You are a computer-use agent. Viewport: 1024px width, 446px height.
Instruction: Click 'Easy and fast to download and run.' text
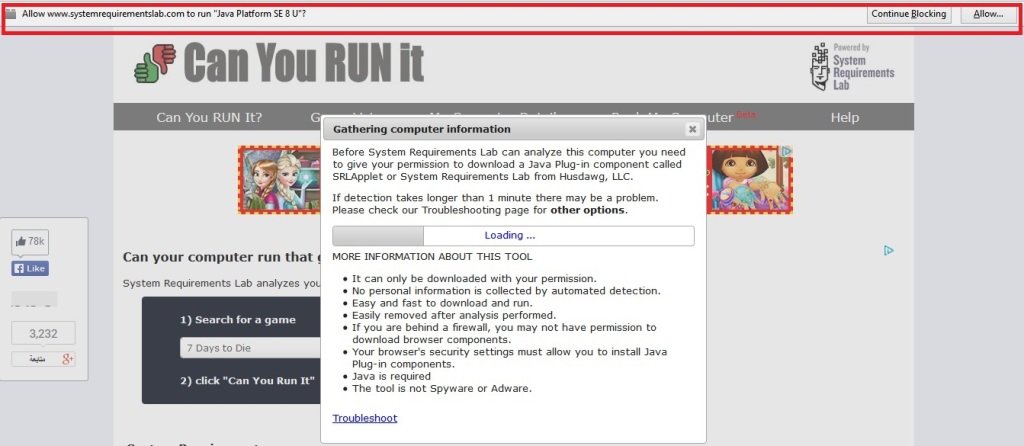[443, 303]
